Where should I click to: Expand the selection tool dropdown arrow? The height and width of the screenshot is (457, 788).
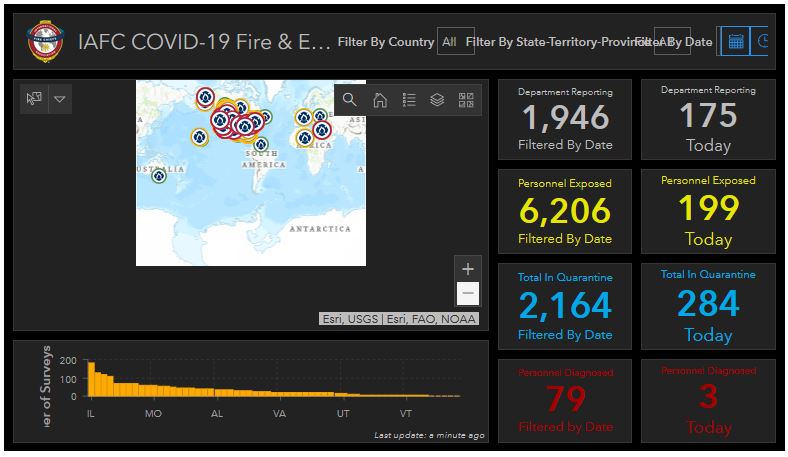pyautogui.click(x=59, y=98)
